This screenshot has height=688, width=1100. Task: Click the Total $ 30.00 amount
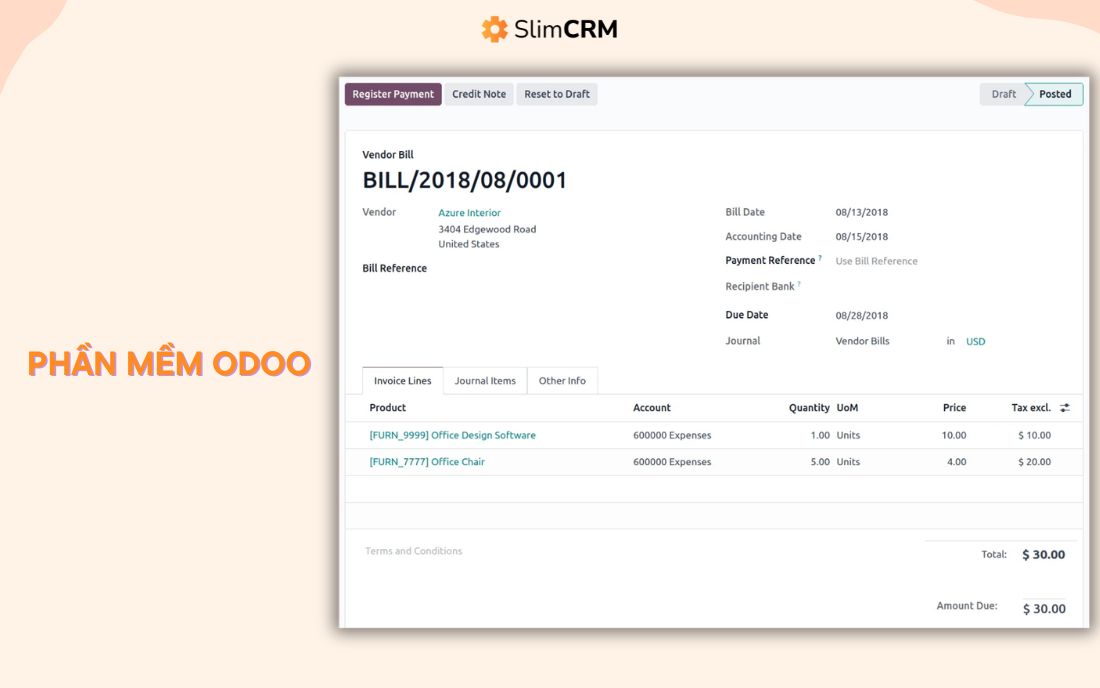point(1043,555)
